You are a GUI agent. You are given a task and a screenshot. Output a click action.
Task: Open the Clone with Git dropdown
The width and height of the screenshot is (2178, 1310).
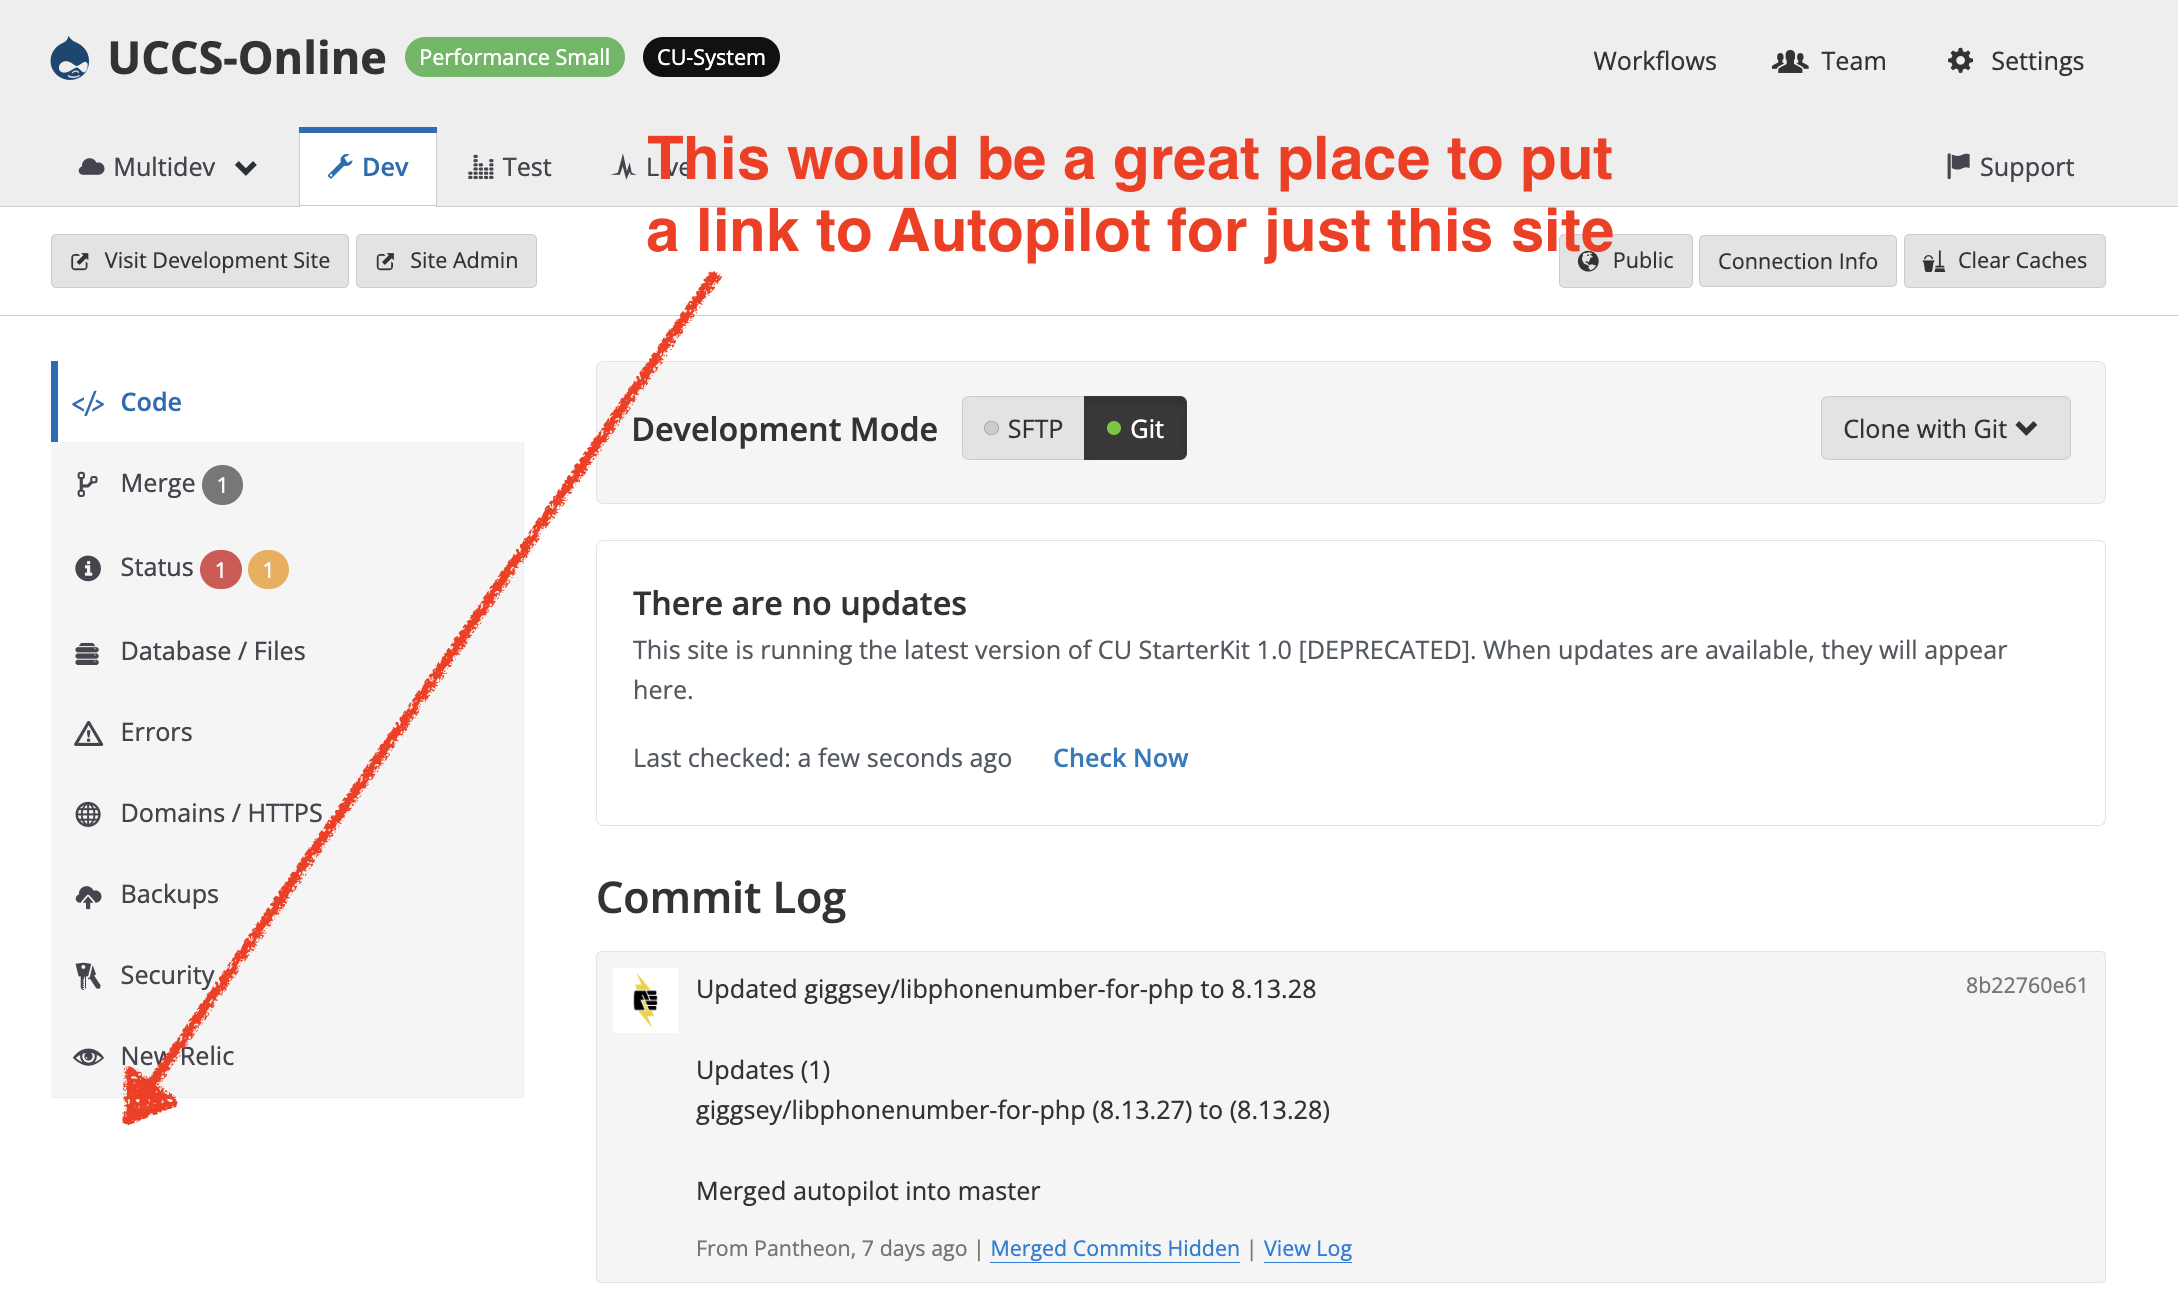coord(1944,428)
